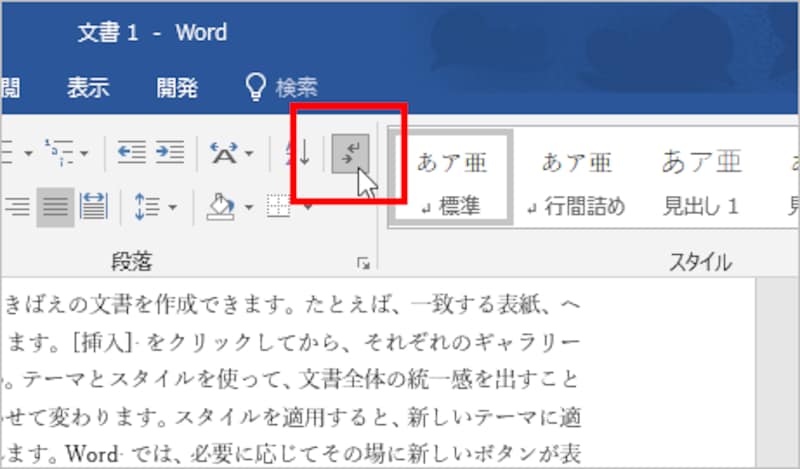
Task: Click the Asian layout (拡張書式) icon
Action: 223,153
